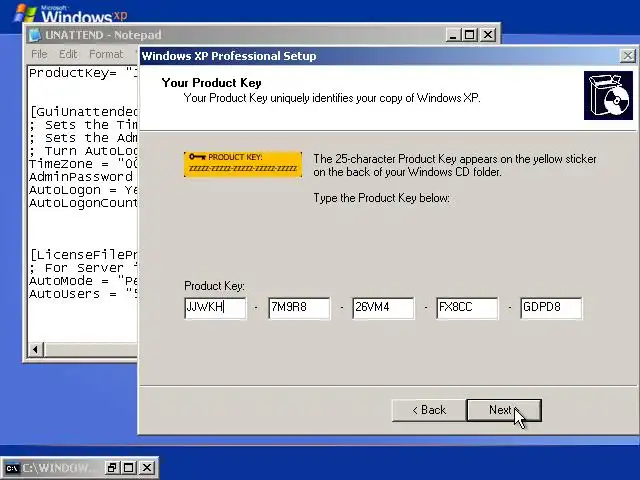The height and width of the screenshot is (480, 640).
Task: Restore the minimized C:\WINDOW command window
Action: 111,467
